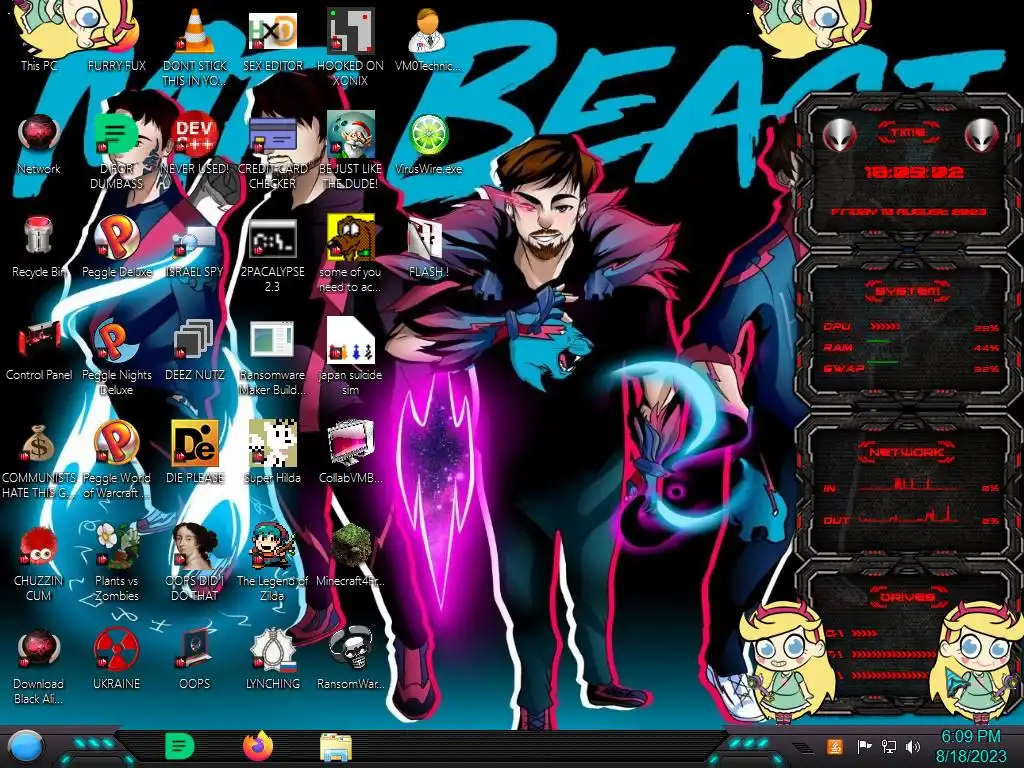Image resolution: width=1024 pixels, height=768 pixels.
Task: Open the DEEZ NUTZ stacked windows shortcut
Action: pyautogui.click(x=195, y=349)
